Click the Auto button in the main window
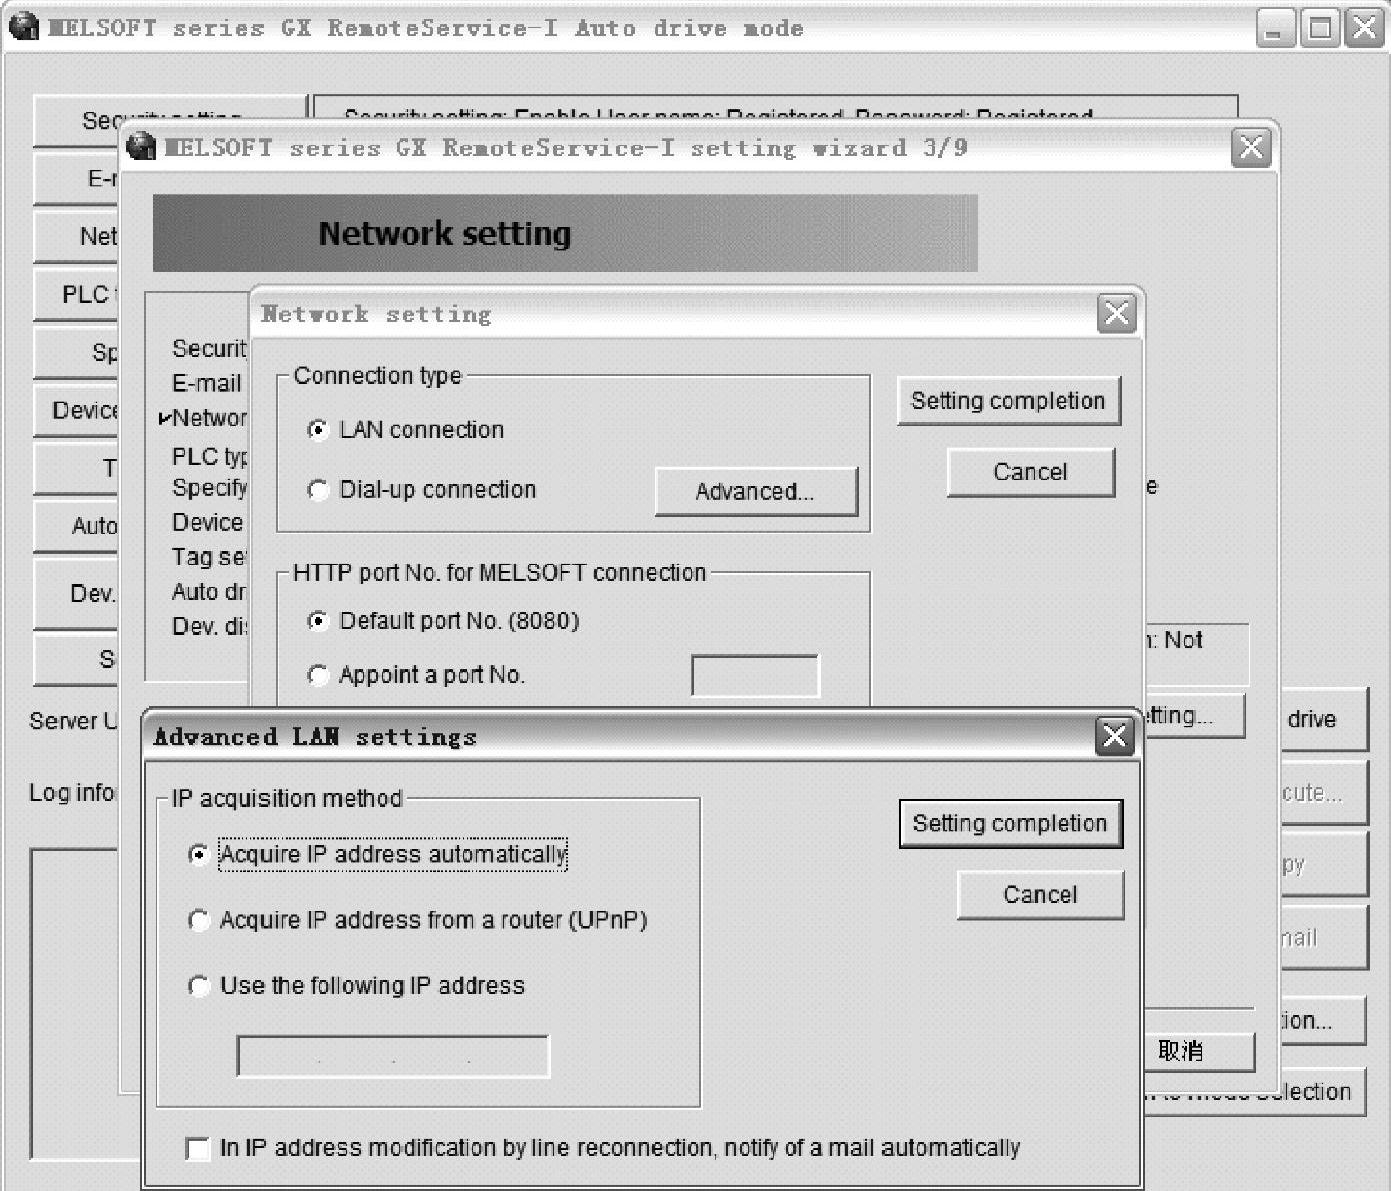The height and width of the screenshot is (1191, 1391). coord(76,526)
